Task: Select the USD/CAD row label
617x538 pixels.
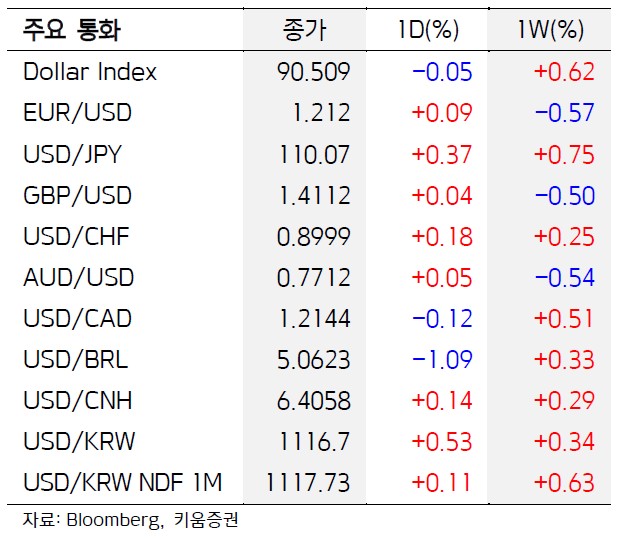Action: click(78, 319)
